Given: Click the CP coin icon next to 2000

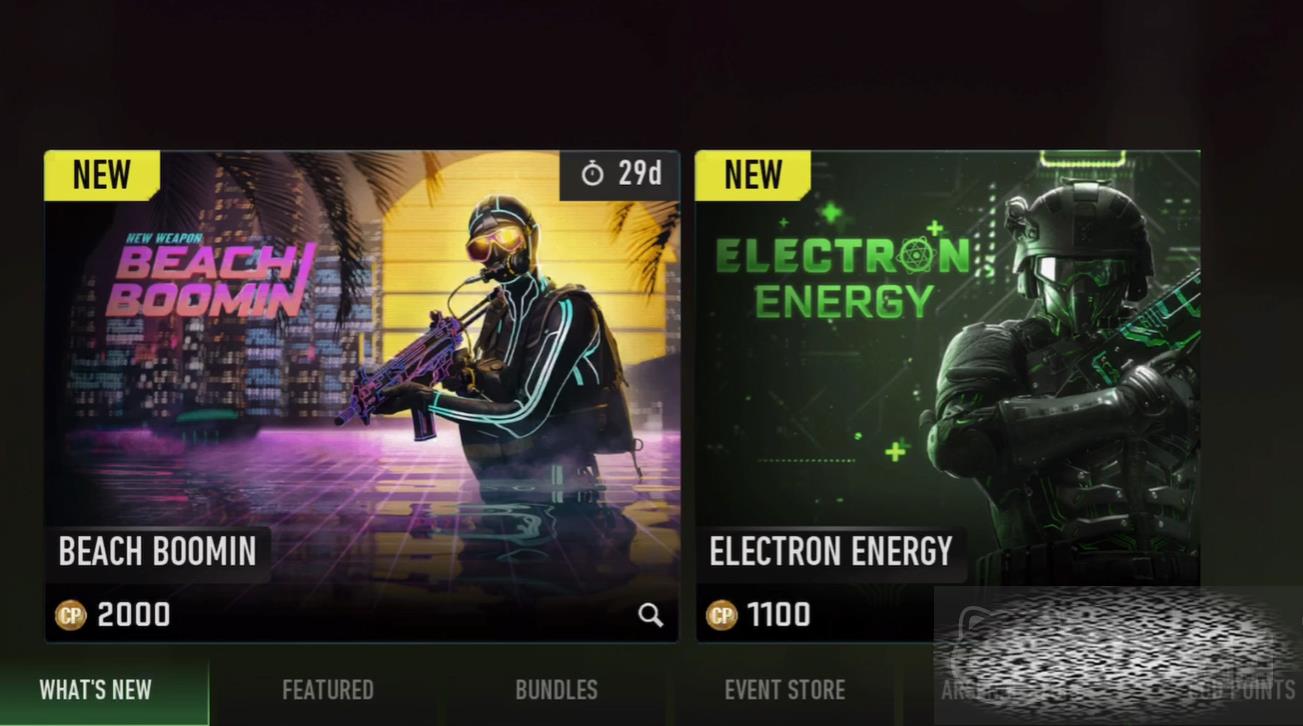Looking at the screenshot, I should pyautogui.click(x=71, y=615).
